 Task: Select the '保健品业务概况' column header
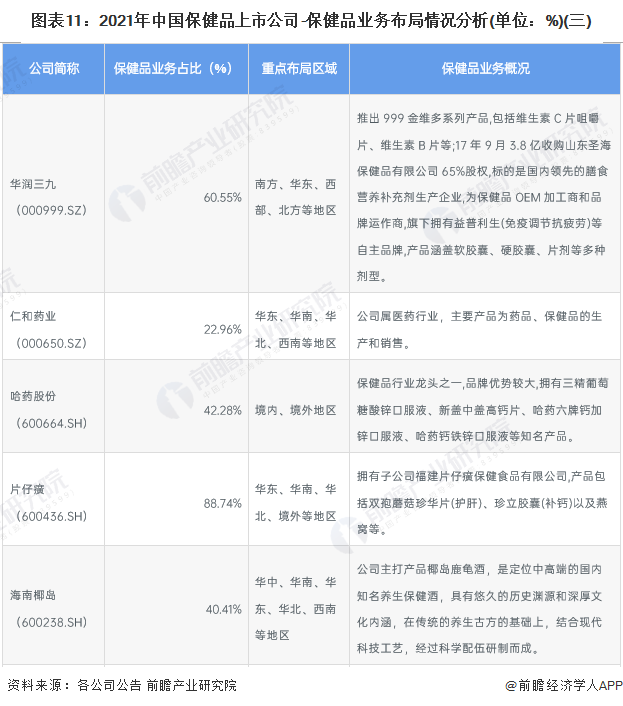click(x=485, y=68)
